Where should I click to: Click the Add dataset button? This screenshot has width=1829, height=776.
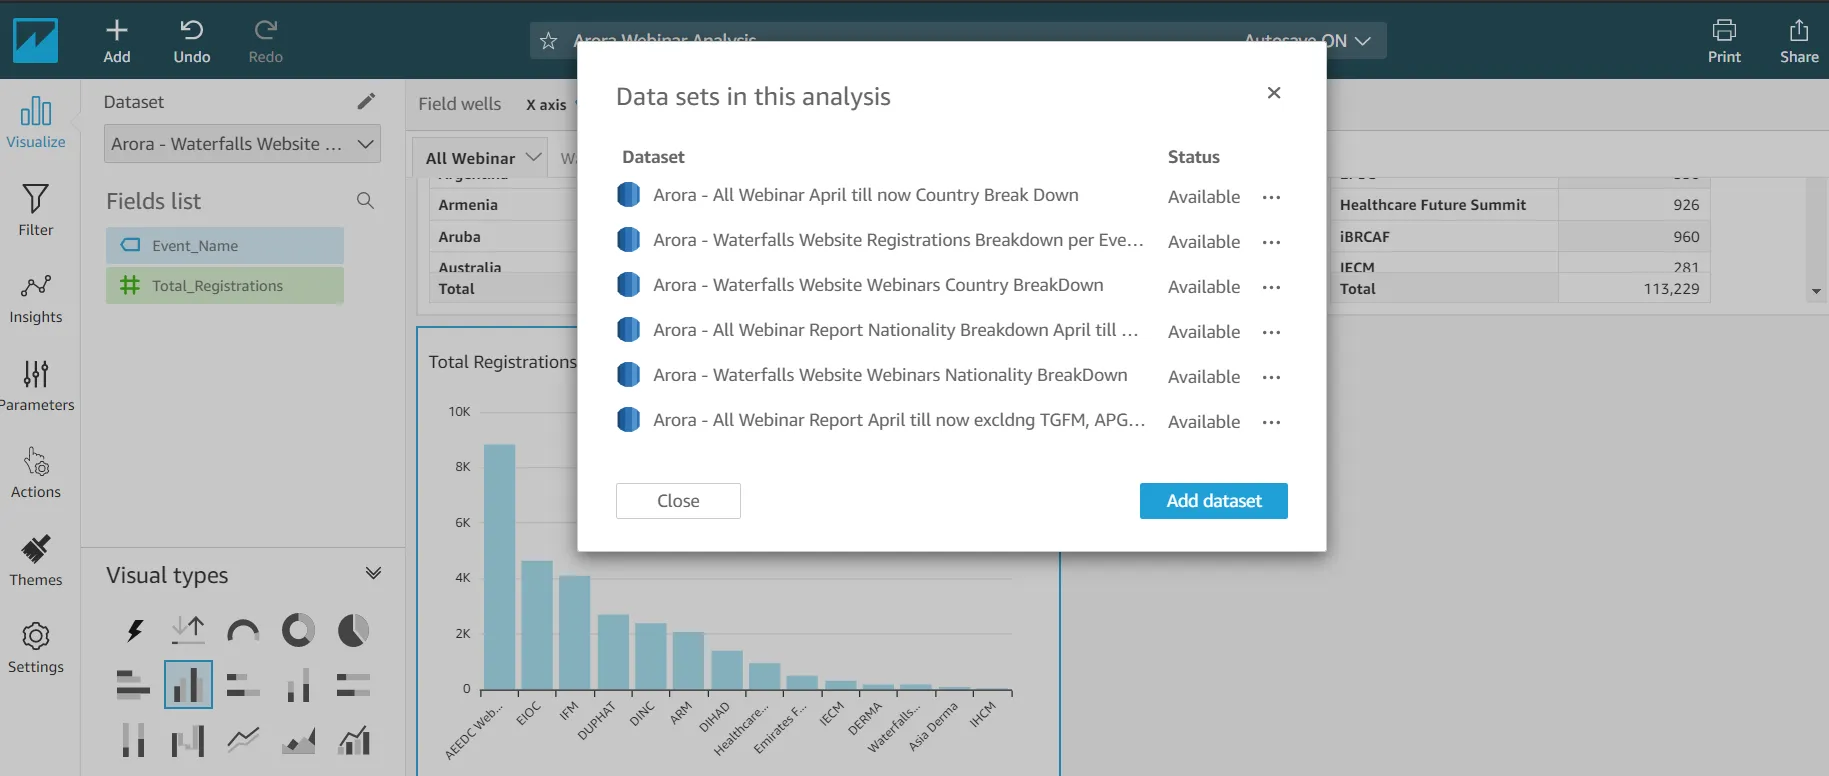(x=1214, y=501)
